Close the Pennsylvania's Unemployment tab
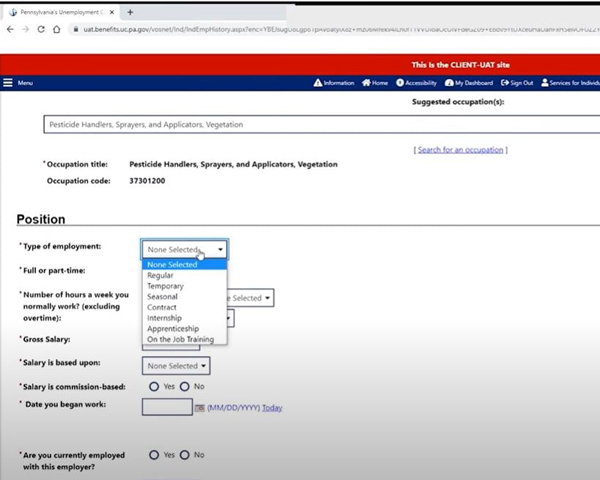The height and width of the screenshot is (480, 600). 112,12
